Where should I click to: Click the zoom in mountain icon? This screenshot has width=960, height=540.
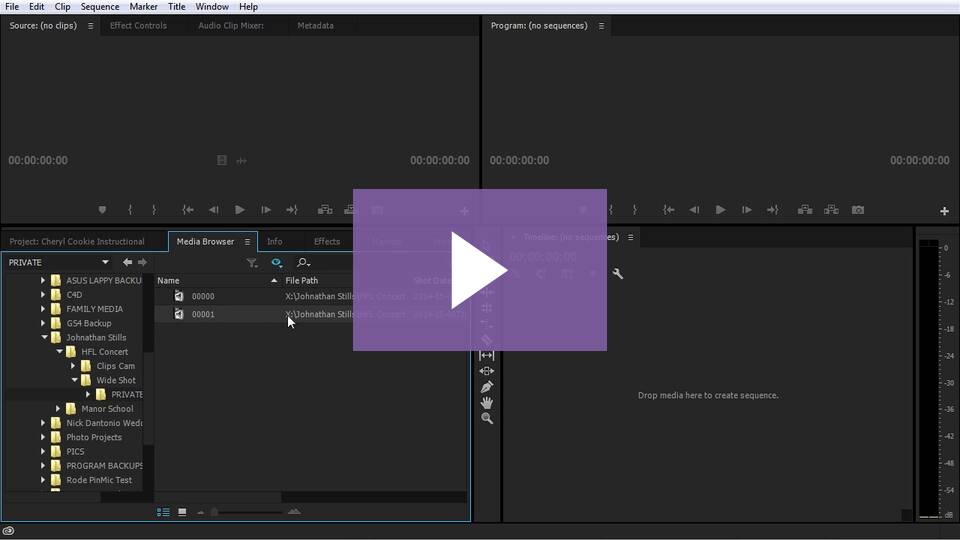click(294, 511)
